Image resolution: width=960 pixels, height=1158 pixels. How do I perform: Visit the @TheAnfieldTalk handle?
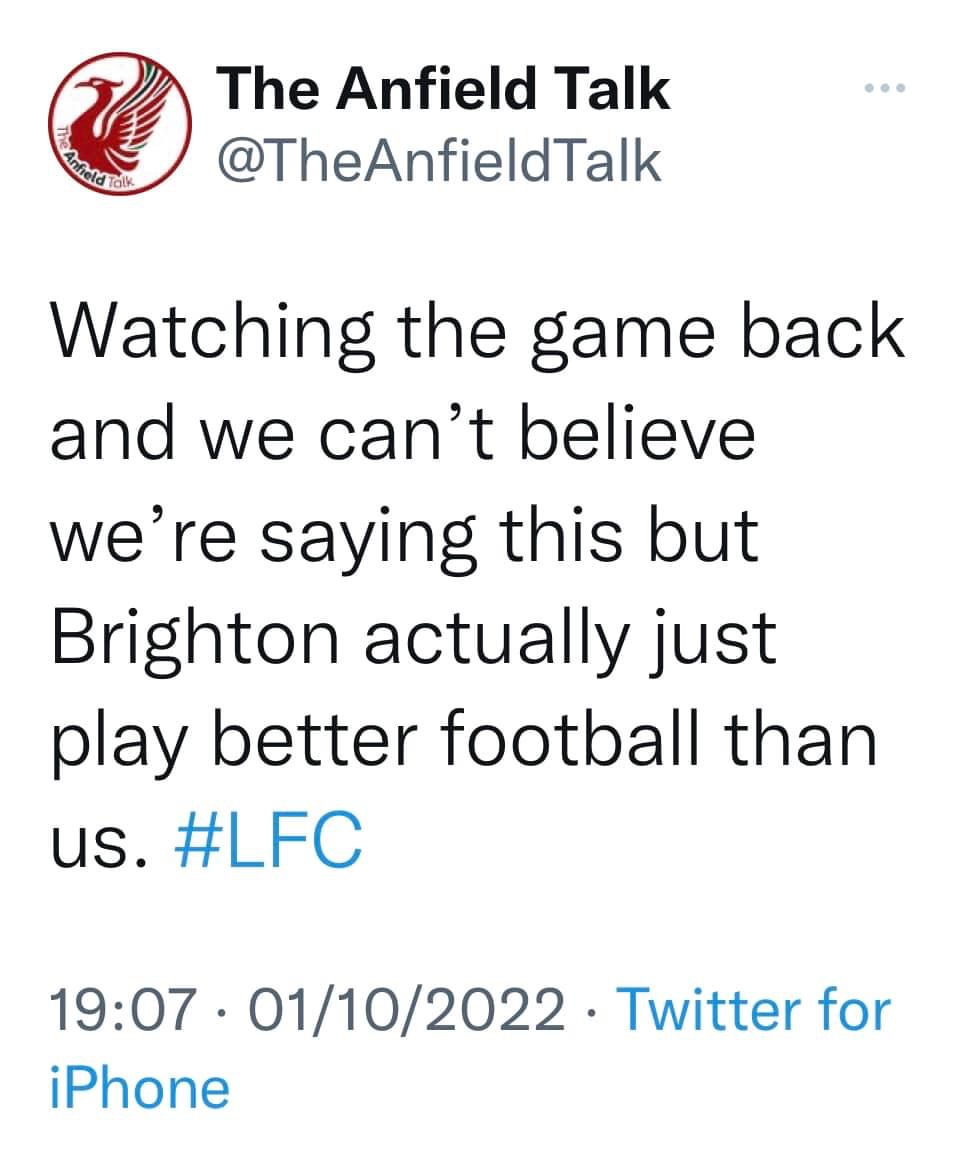click(x=439, y=161)
